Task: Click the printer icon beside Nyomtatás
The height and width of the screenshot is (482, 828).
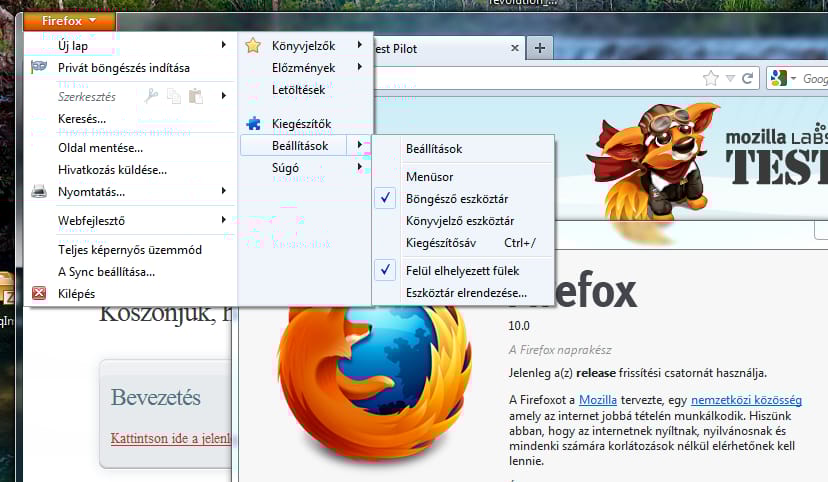Action: 39,191
